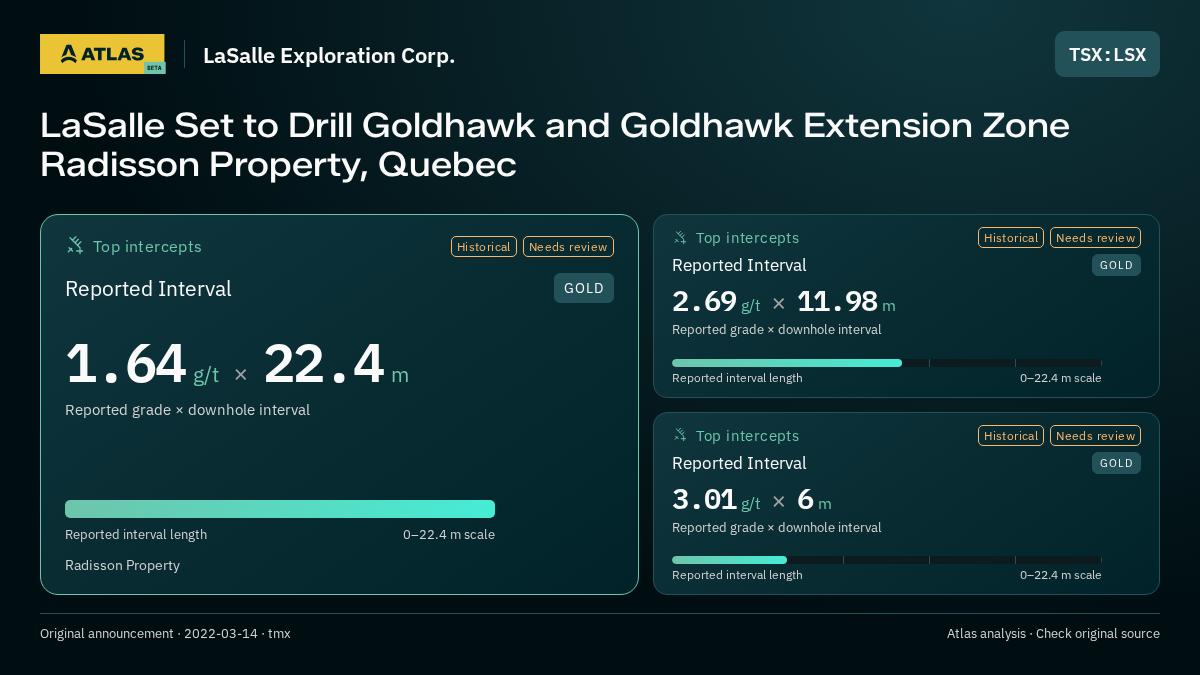Click 'Reported Interval' heading in the 3.01 g/t card
Viewport: 1200px width, 675px height.
click(739, 463)
